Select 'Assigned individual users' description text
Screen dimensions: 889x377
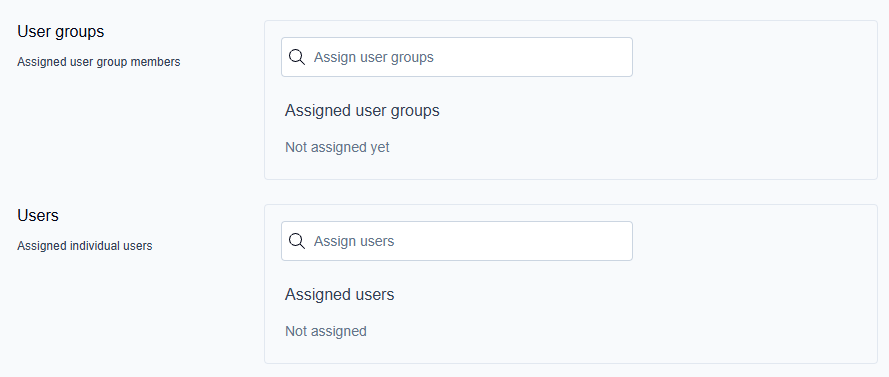[84, 246]
